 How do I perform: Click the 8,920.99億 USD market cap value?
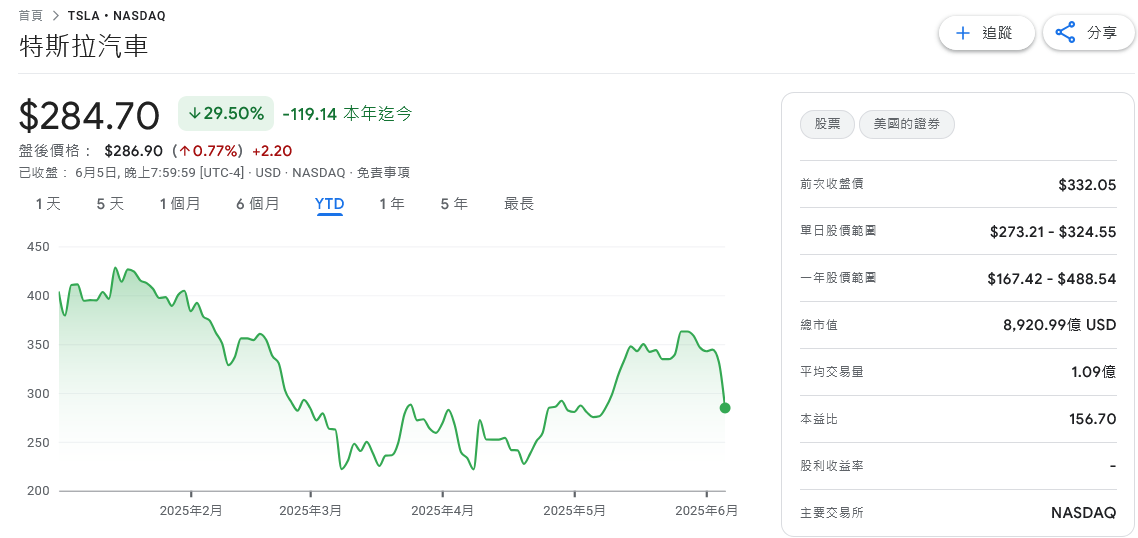click(x=1060, y=325)
